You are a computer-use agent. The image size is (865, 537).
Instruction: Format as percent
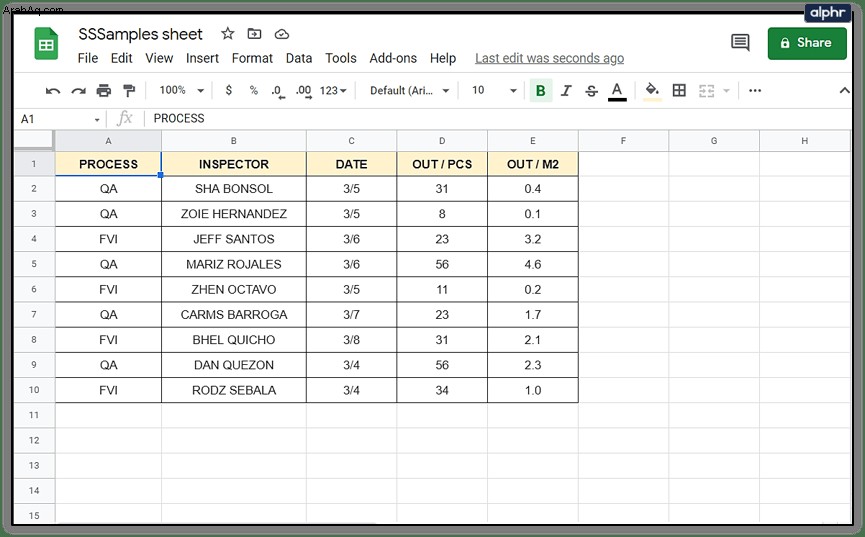(x=253, y=90)
